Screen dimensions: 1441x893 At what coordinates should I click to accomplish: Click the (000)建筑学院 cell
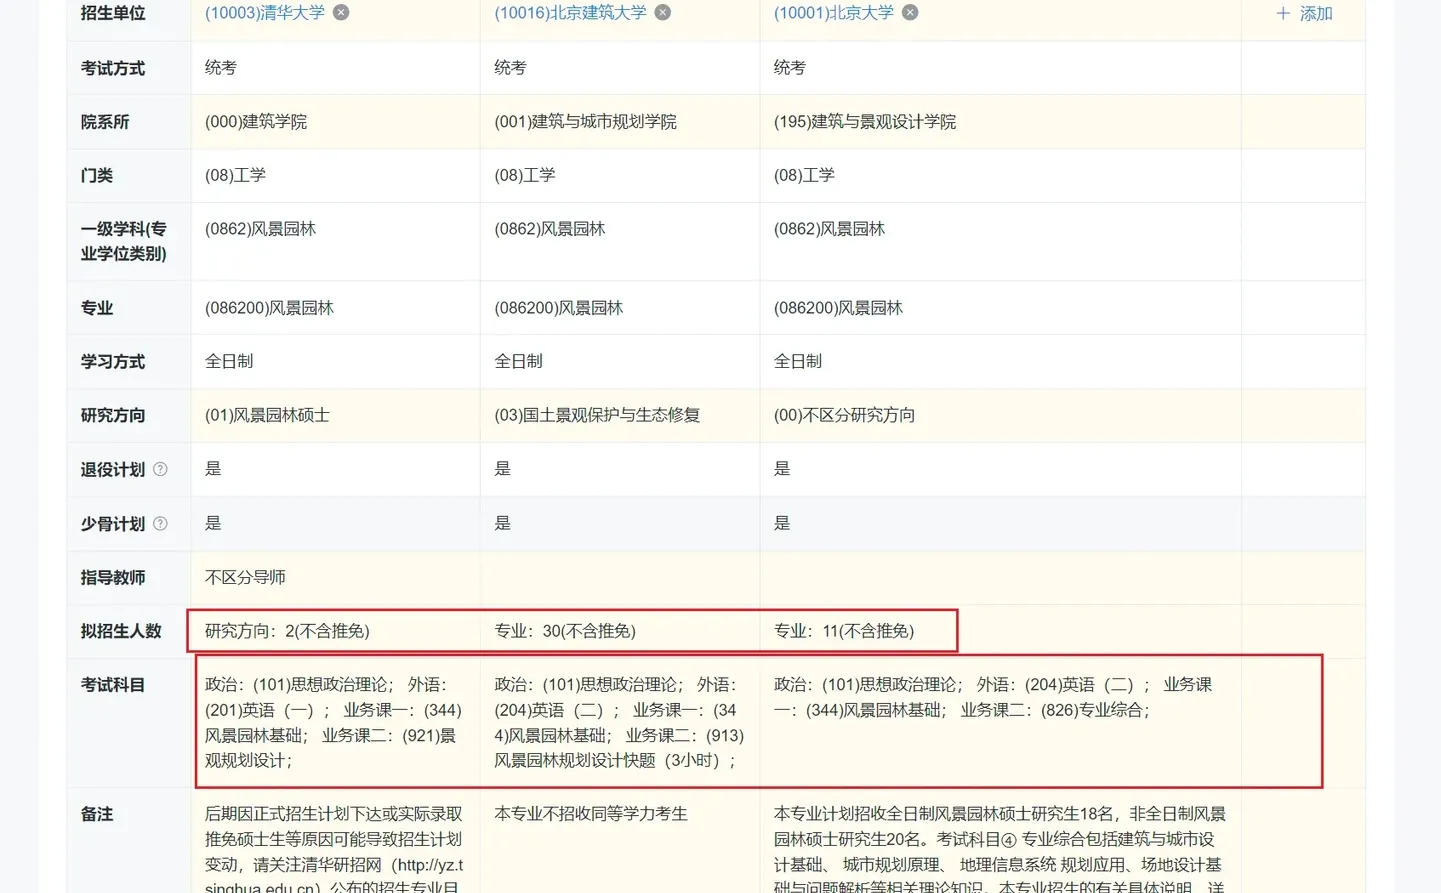pyautogui.click(x=254, y=121)
